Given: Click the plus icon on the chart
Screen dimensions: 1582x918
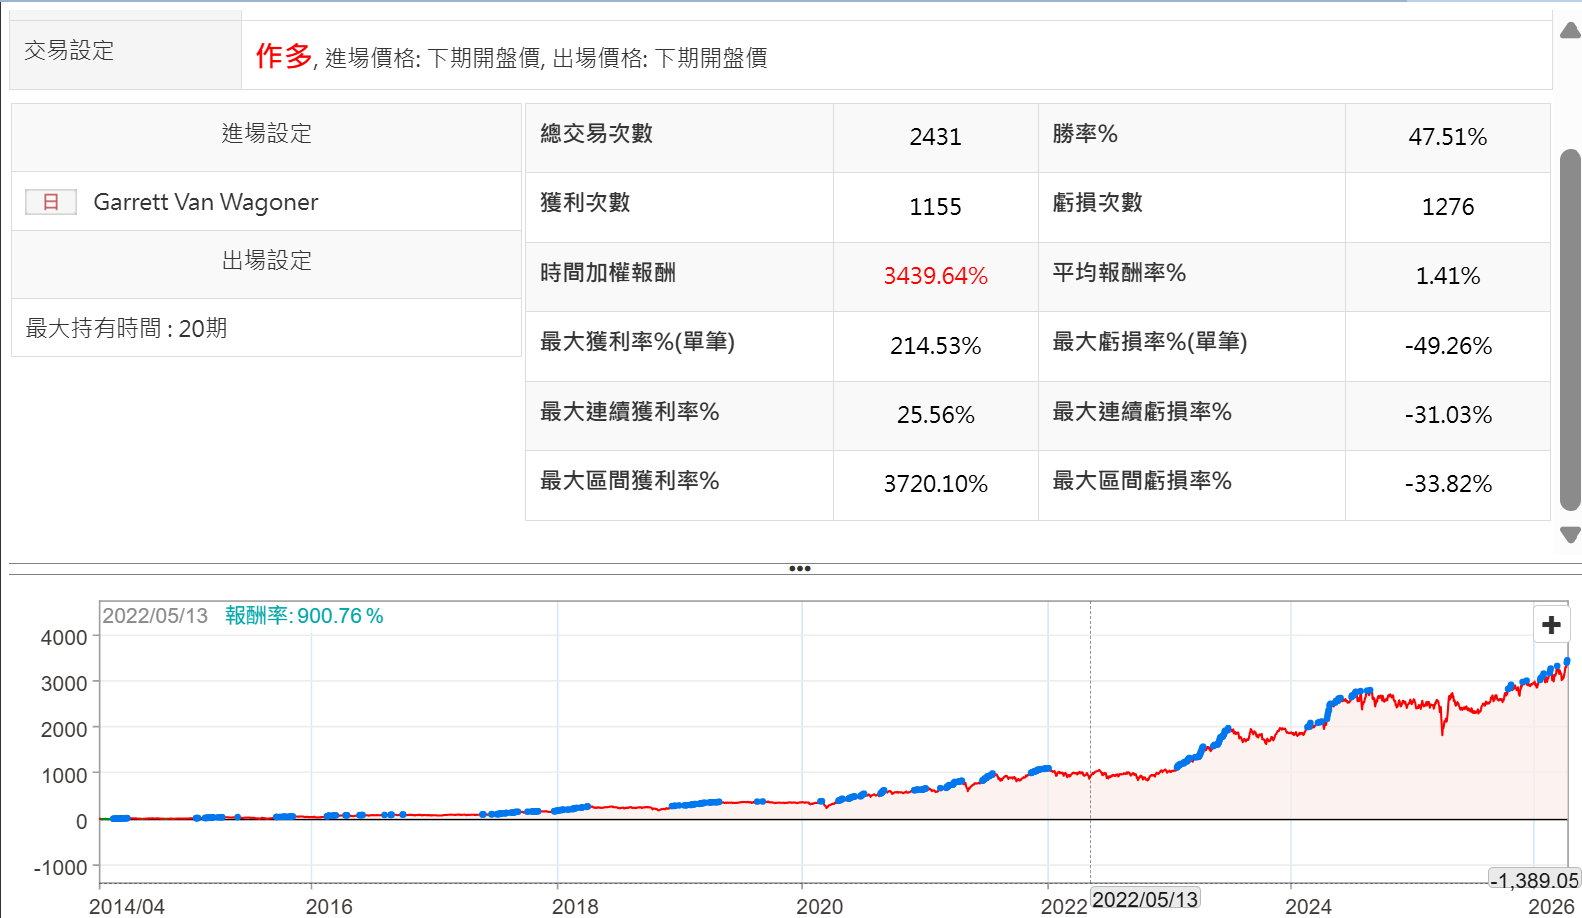Looking at the screenshot, I should (1551, 625).
